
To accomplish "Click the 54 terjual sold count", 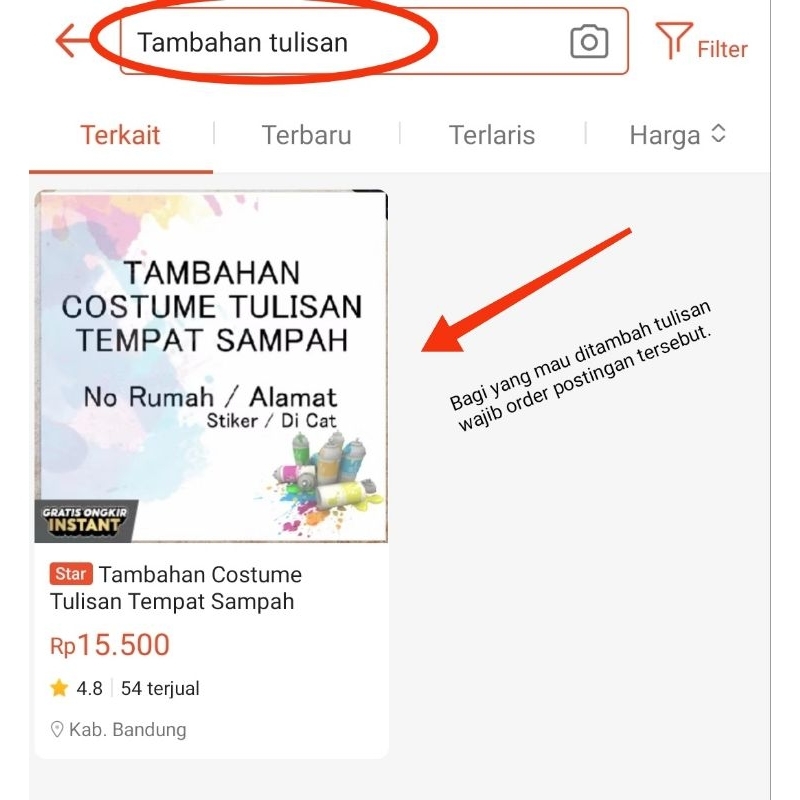I will (x=160, y=688).
